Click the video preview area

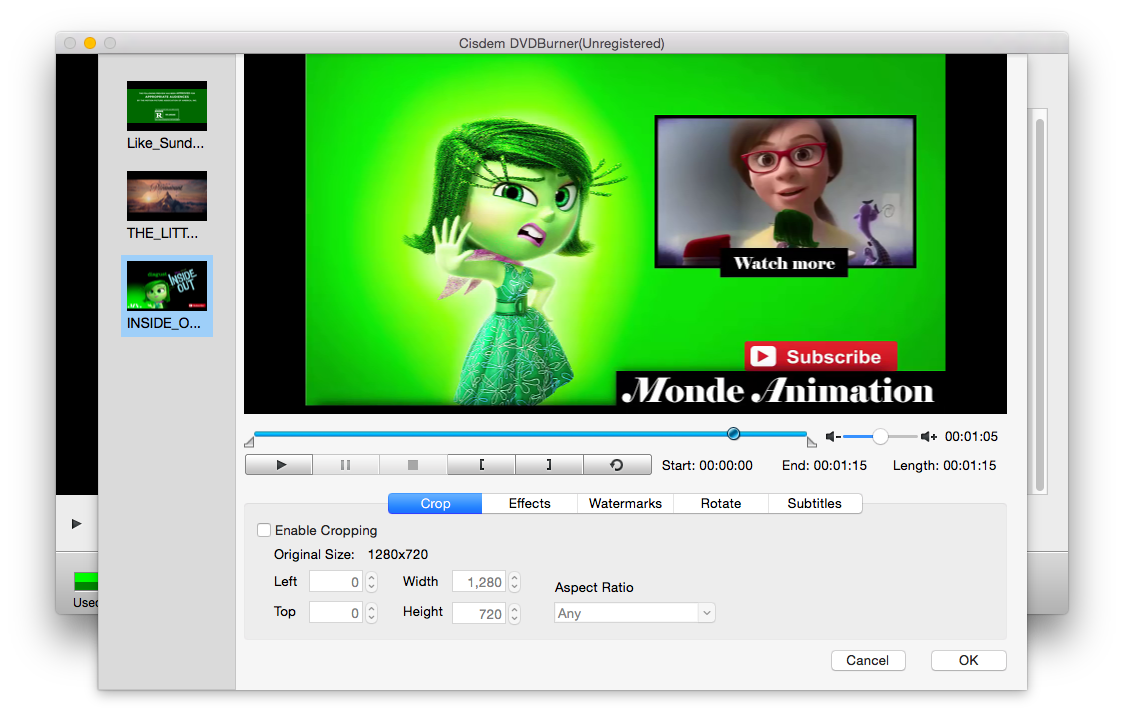click(x=625, y=234)
